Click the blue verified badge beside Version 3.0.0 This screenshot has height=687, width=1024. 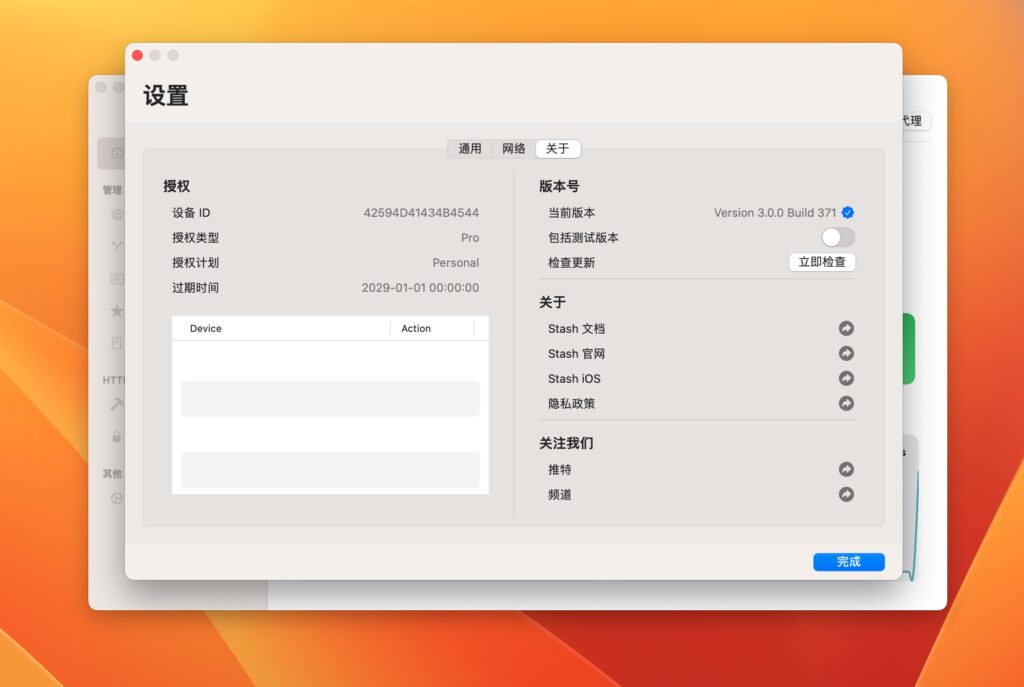pos(847,212)
